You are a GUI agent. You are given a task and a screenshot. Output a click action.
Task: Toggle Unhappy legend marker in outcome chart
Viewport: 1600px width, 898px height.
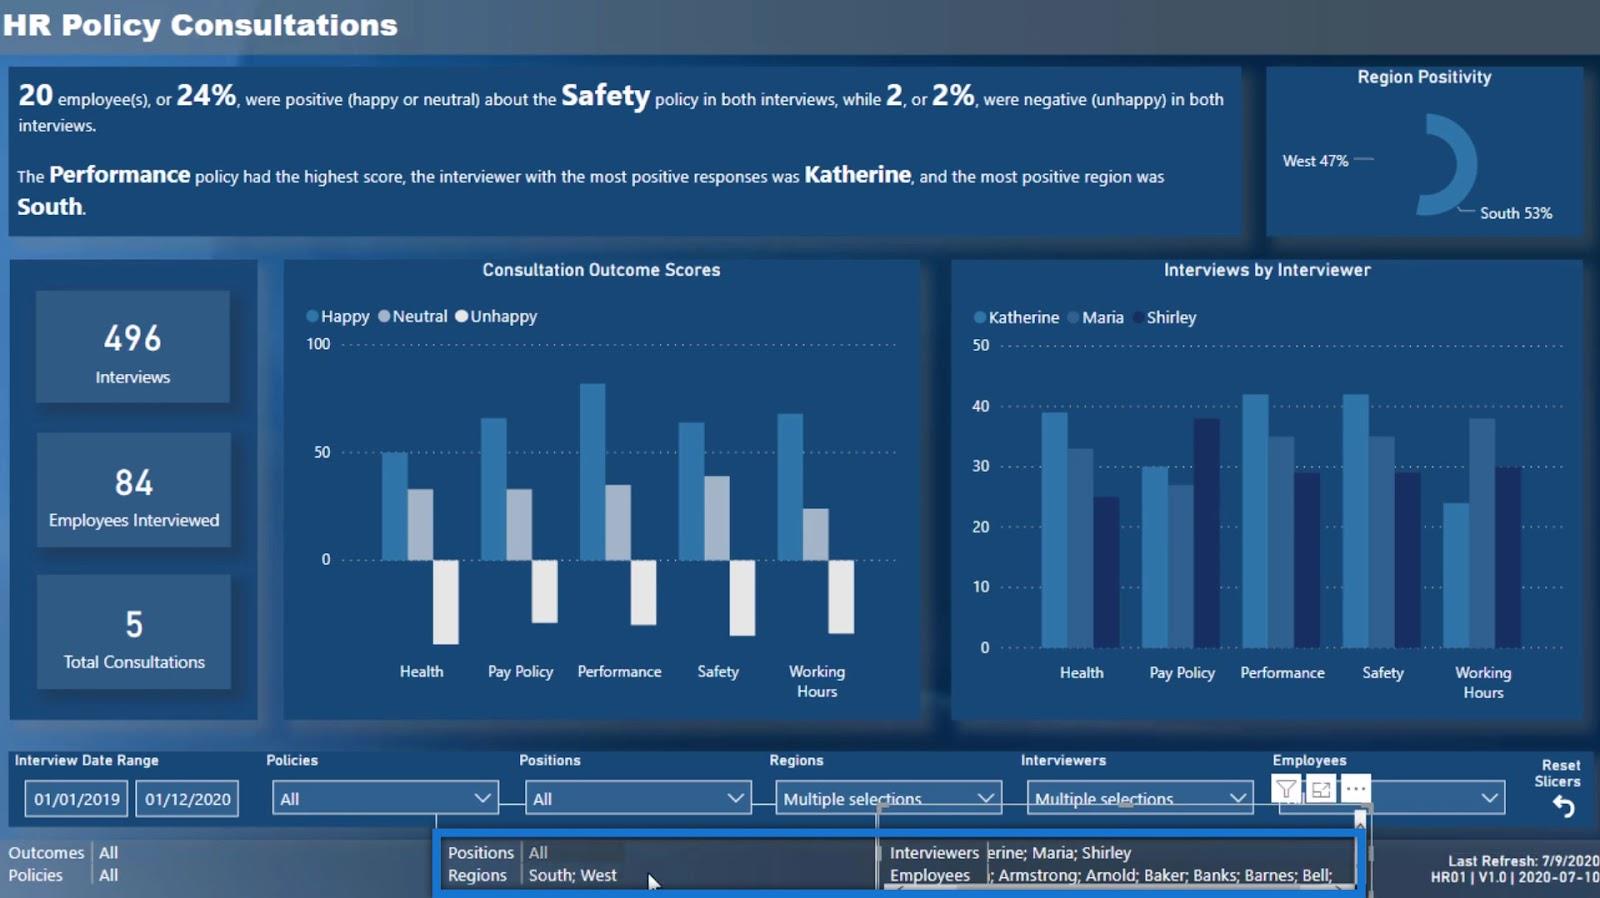click(461, 316)
